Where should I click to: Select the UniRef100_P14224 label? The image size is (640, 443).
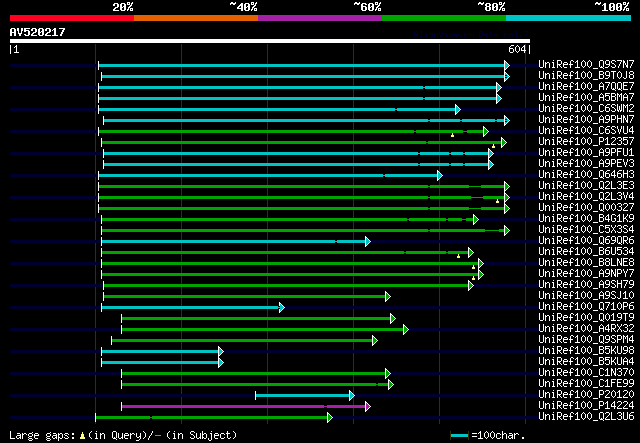click(586, 406)
